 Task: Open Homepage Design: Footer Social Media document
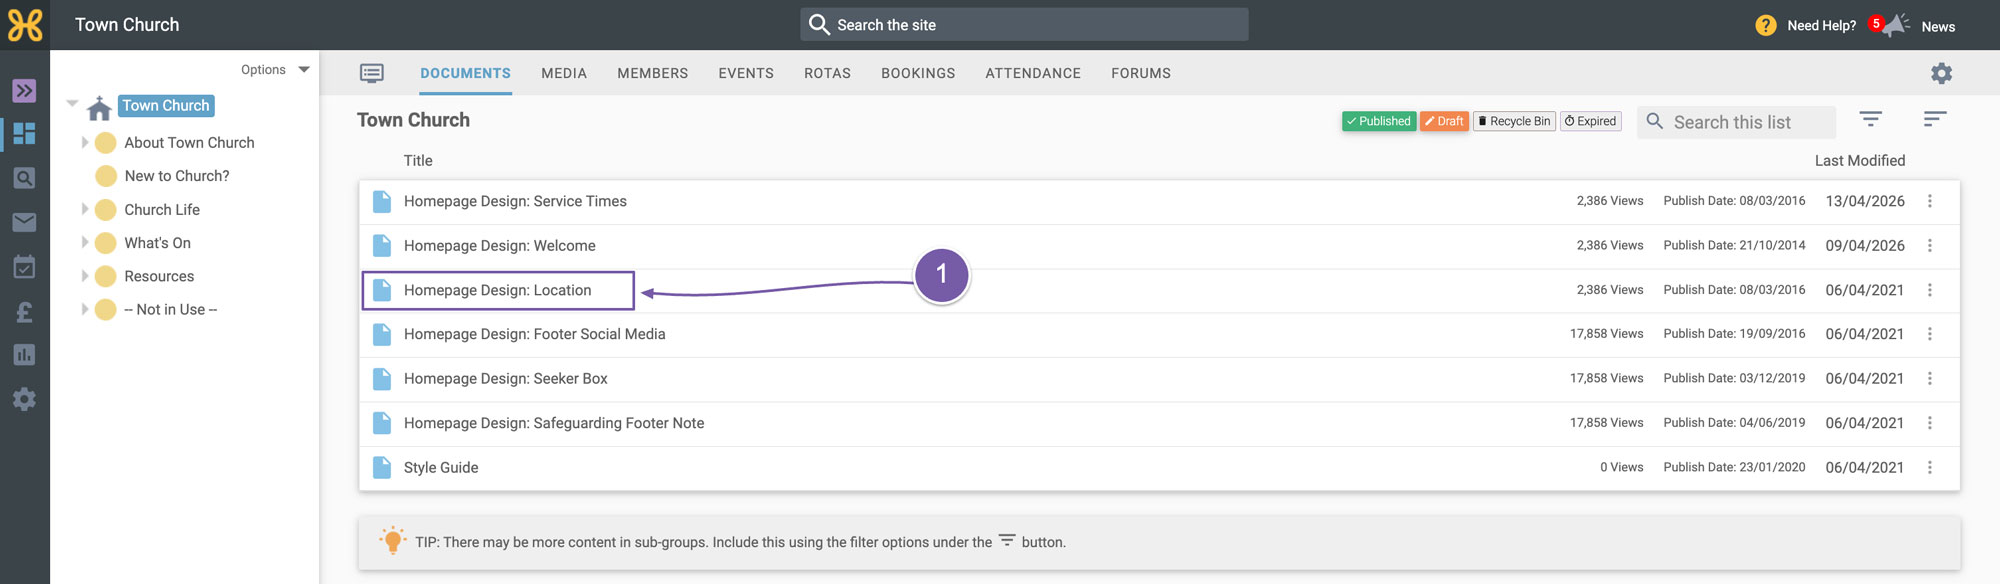point(534,334)
